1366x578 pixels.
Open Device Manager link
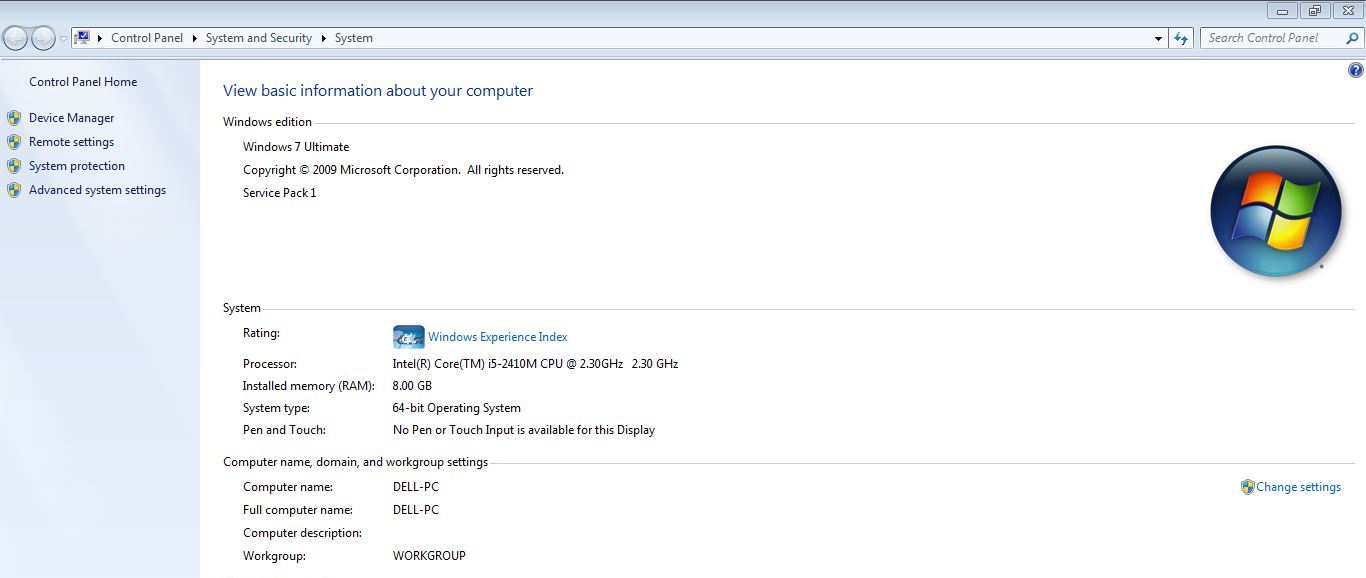[72, 118]
